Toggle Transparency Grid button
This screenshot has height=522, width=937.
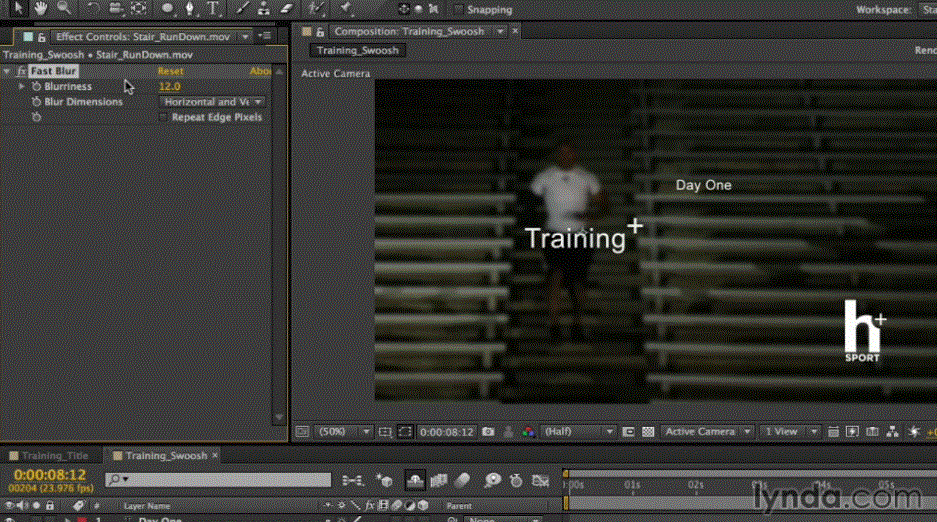pos(648,431)
